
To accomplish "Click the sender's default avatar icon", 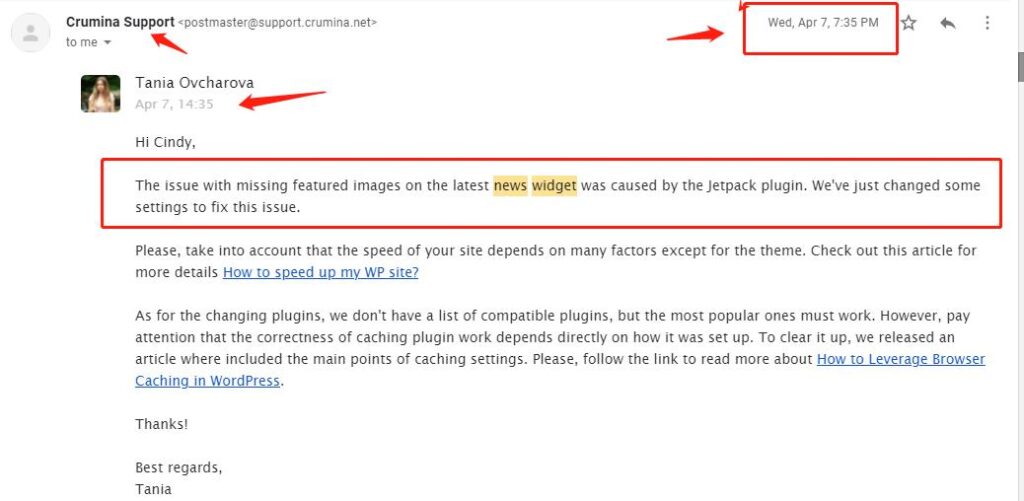I will click(x=31, y=33).
